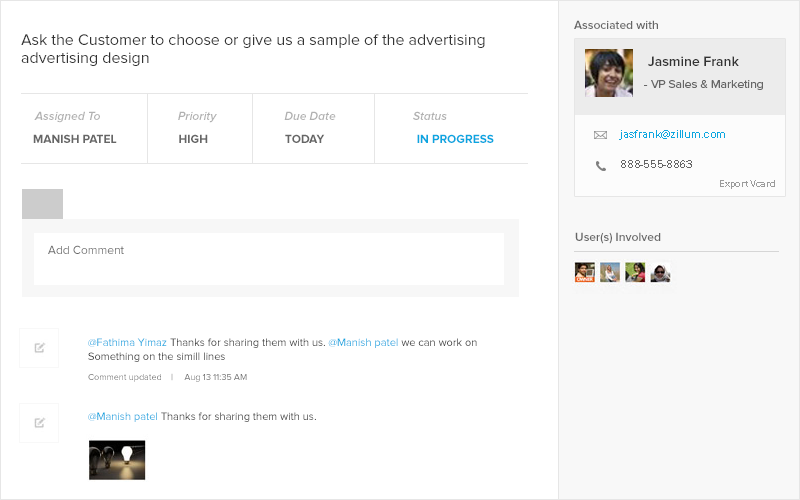The height and width of the screenshot is (500, 800).
Task: Change the Priority value HIGH
Action: (193, 139)
